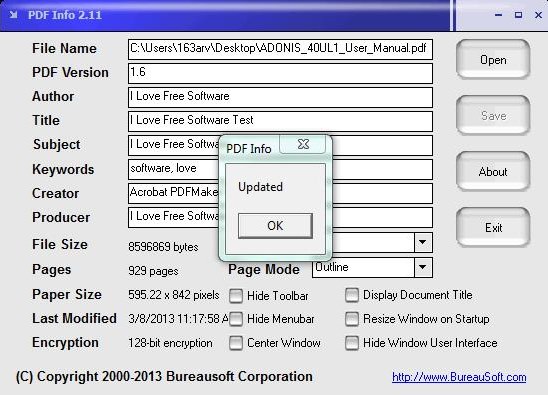The image size is (548, 395).
Task: Expand the Page Mode Outline dropdown
Action: coord(423,267)
